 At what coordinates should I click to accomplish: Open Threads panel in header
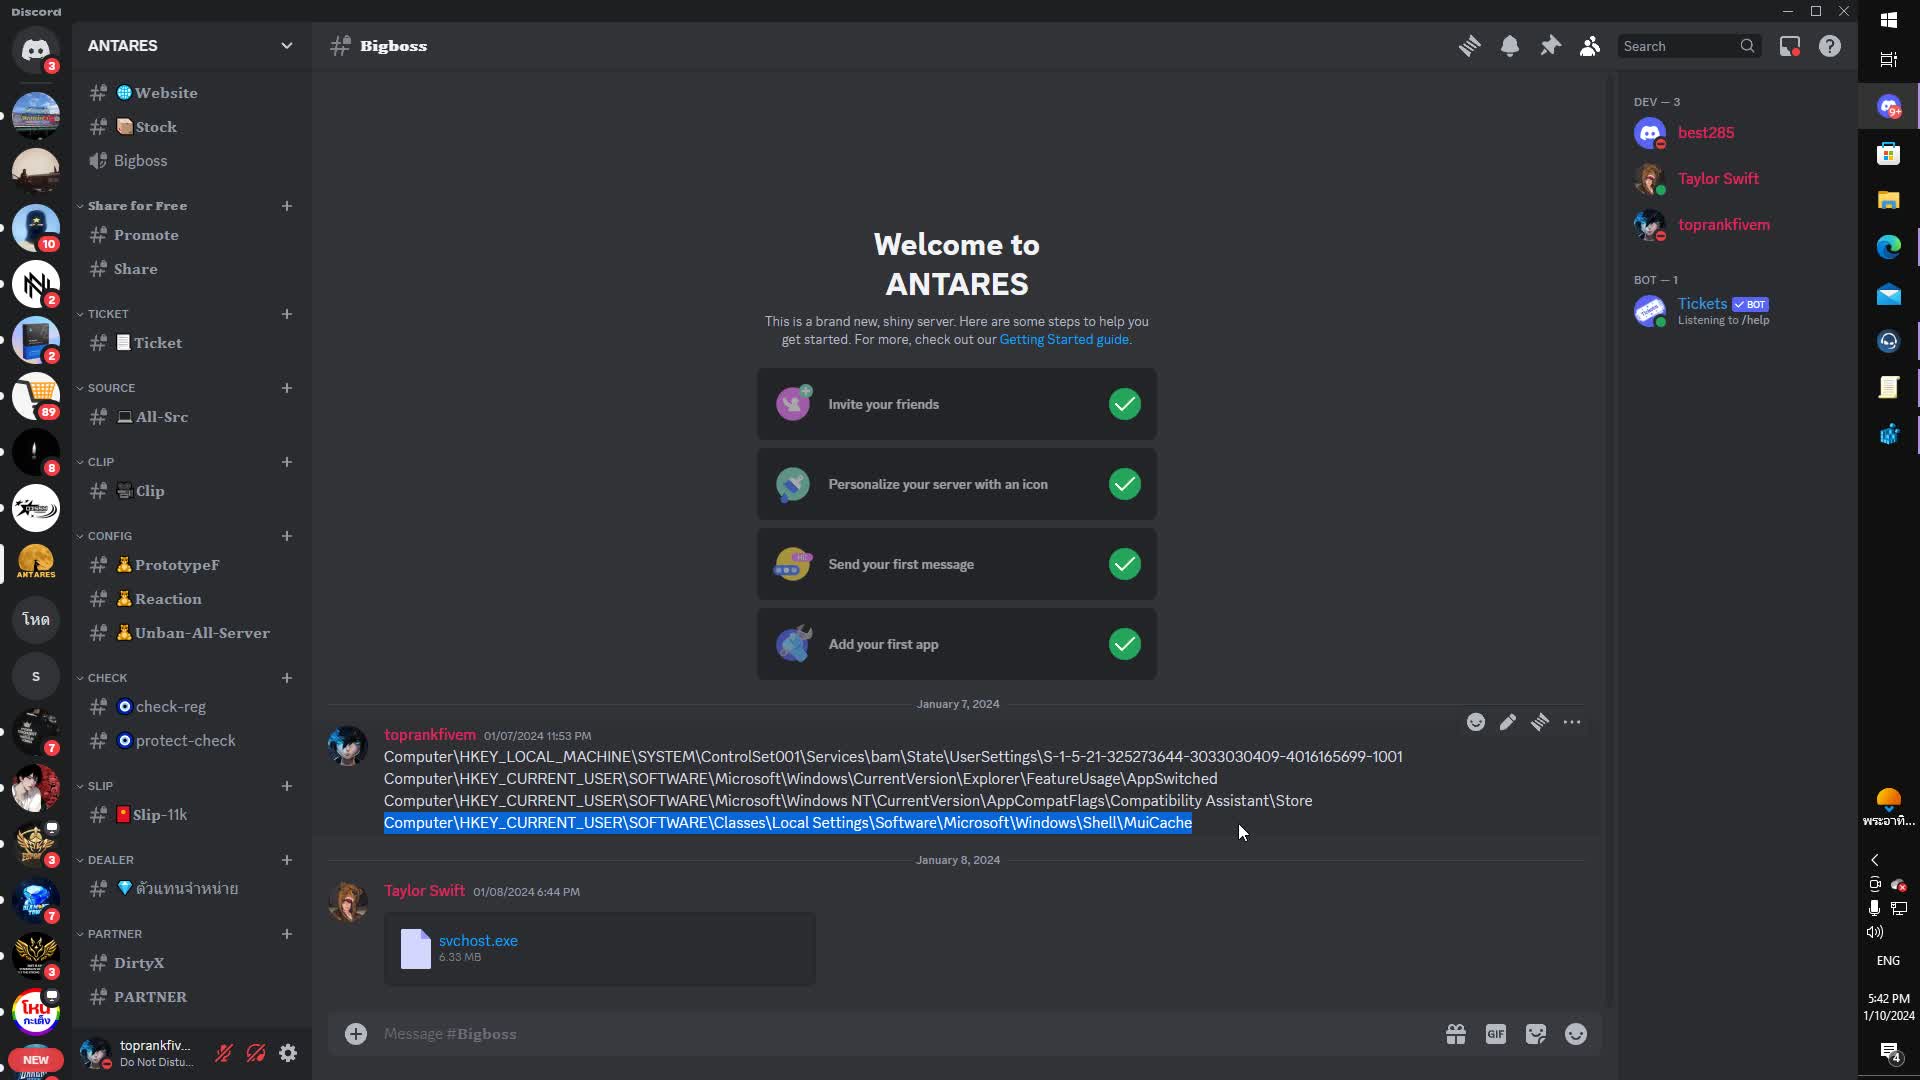point(1469,46)
